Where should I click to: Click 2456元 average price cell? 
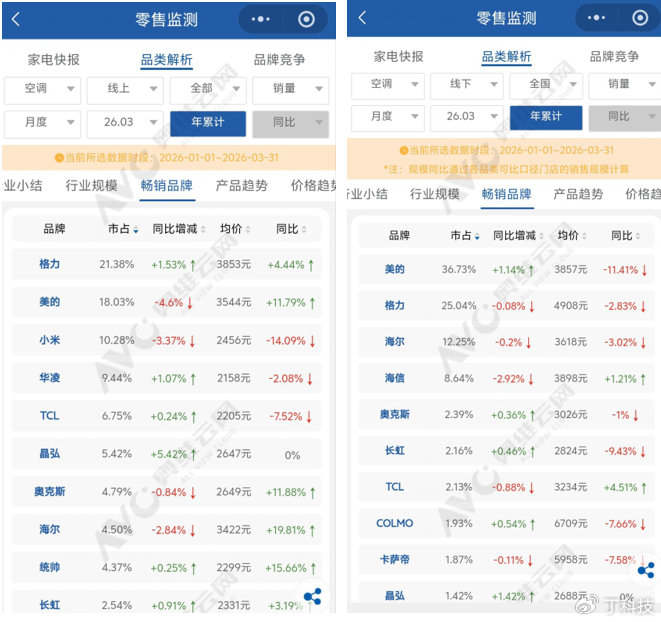coord(234,340)
